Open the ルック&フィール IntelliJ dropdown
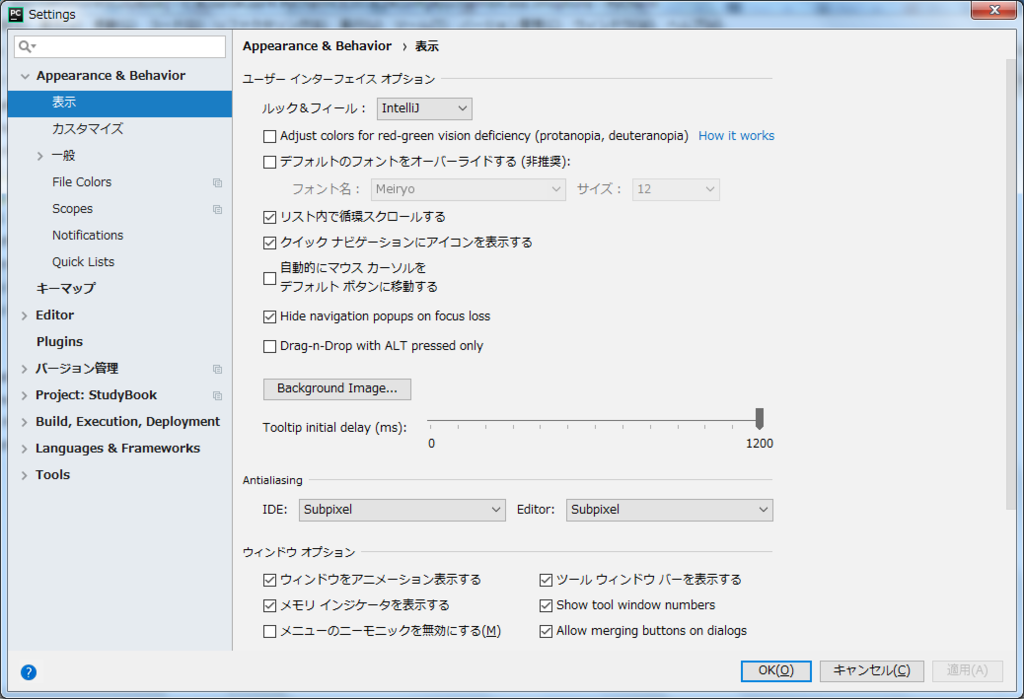1024x699 pixels. click(424, 108)
